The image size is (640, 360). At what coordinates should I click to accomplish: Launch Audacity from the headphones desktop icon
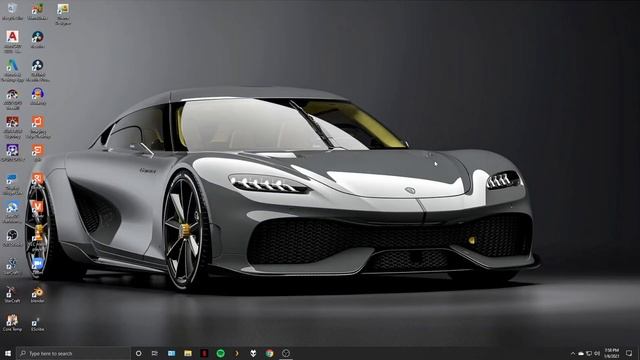tap(38, 97)
